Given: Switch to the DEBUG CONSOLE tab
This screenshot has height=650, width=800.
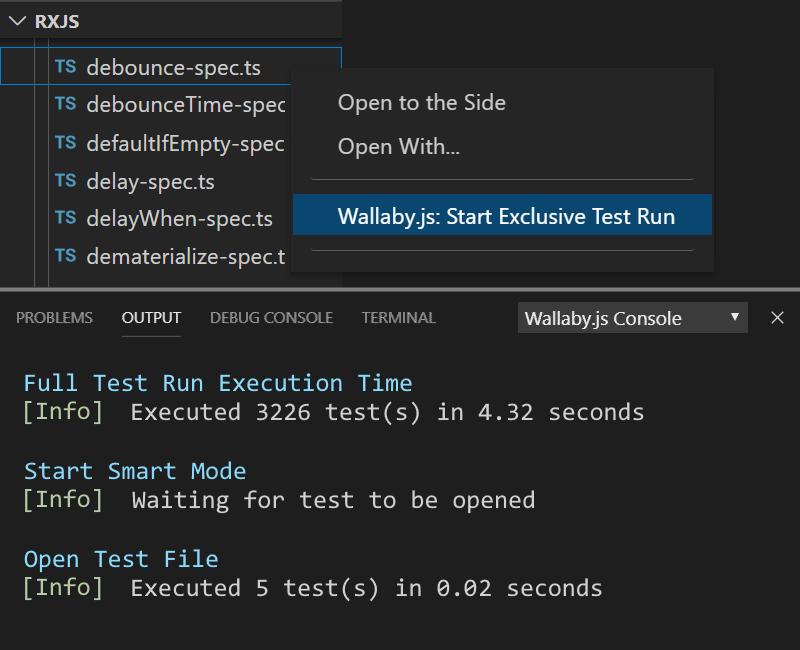Looking at the screenshot, I should tap(271, 318).
